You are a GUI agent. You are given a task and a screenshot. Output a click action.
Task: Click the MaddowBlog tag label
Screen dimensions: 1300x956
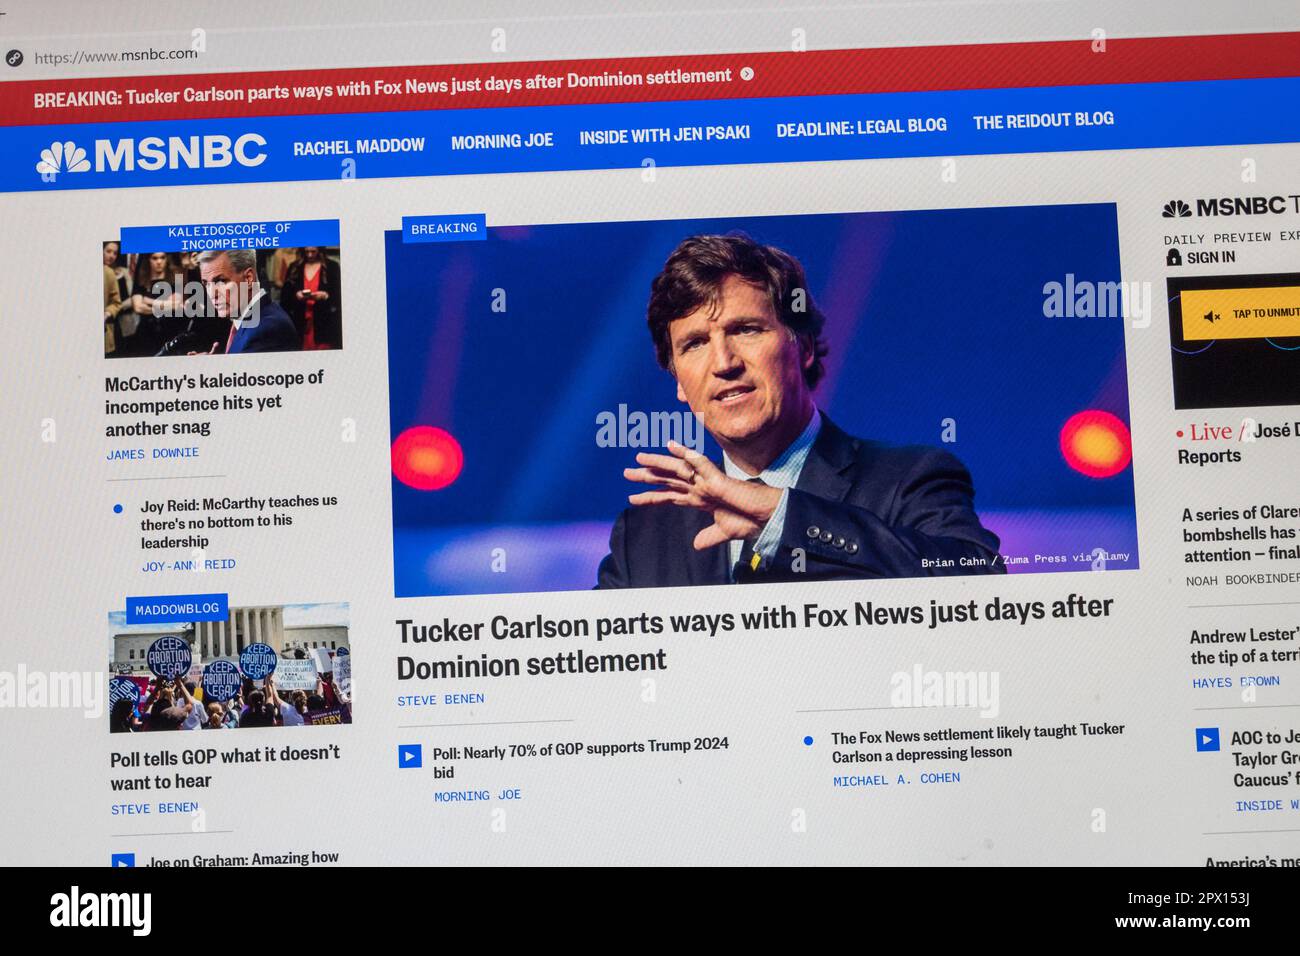click(177, 608)
